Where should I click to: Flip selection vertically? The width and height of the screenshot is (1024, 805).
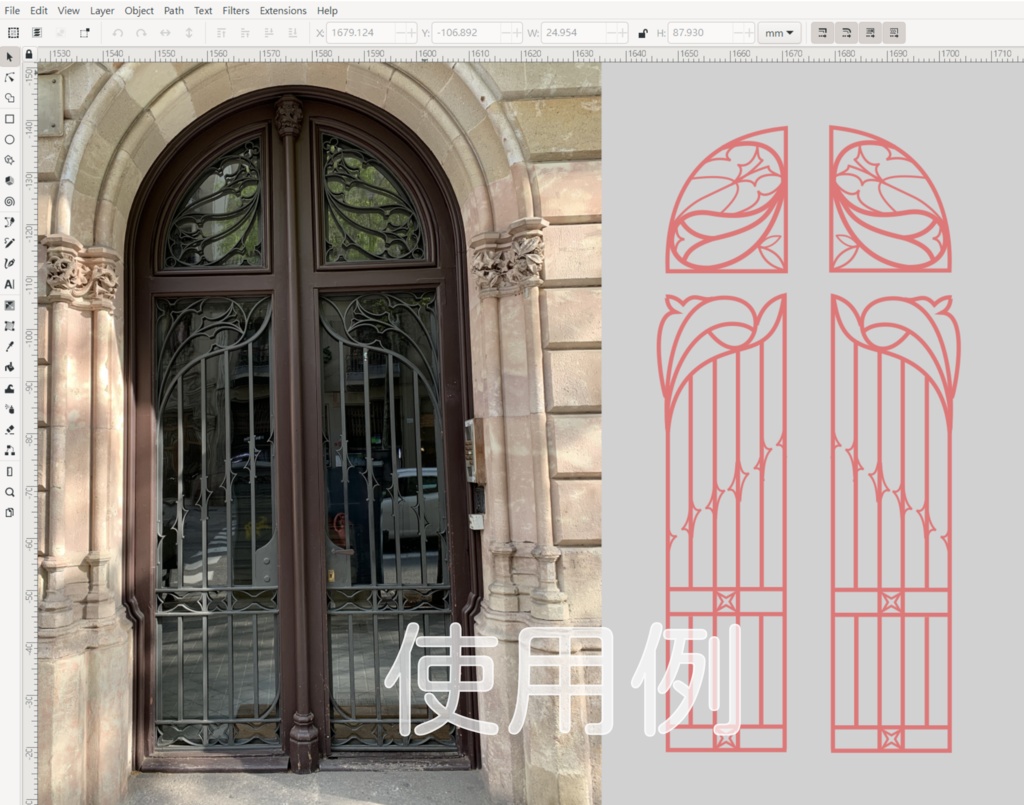coord(189,33)
